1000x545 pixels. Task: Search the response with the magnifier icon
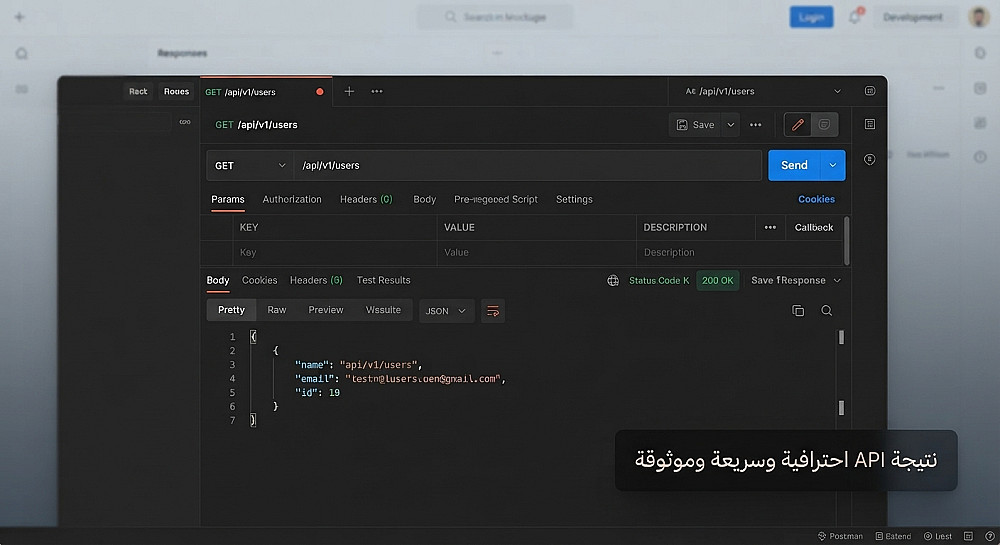[827, 310]
